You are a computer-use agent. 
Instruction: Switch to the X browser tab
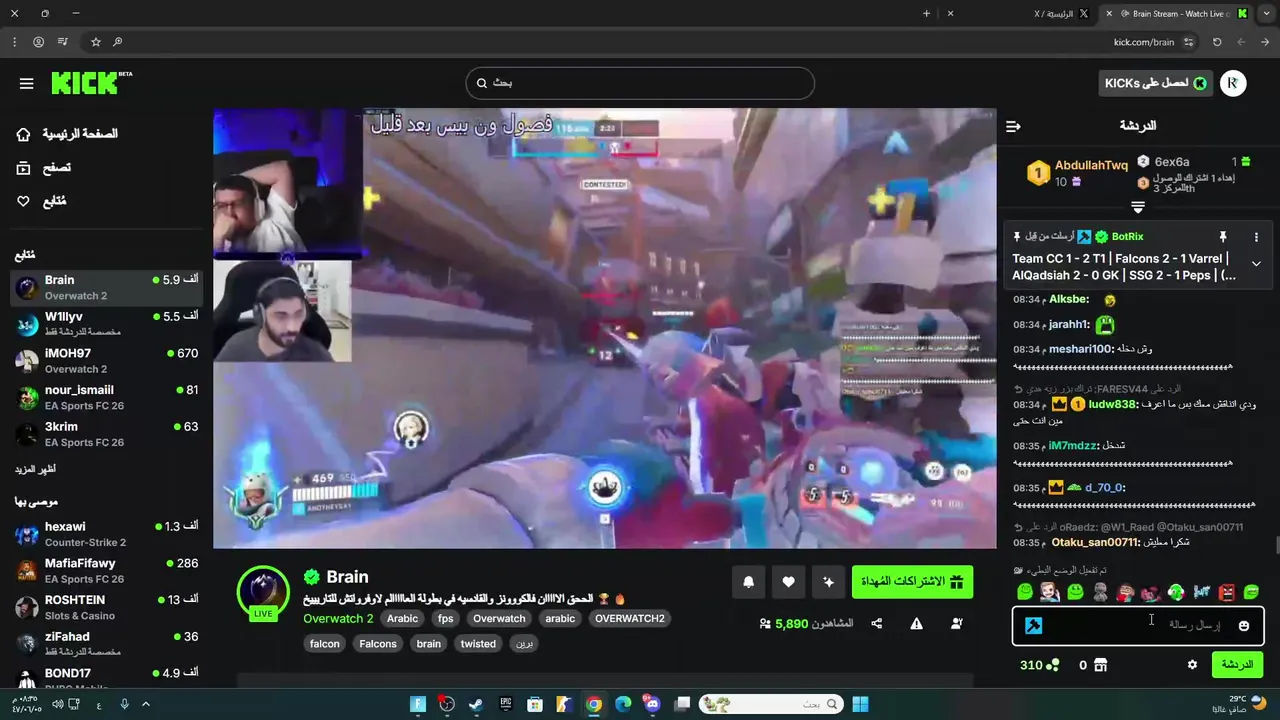pyautogui.click(x=1020, y=14)
